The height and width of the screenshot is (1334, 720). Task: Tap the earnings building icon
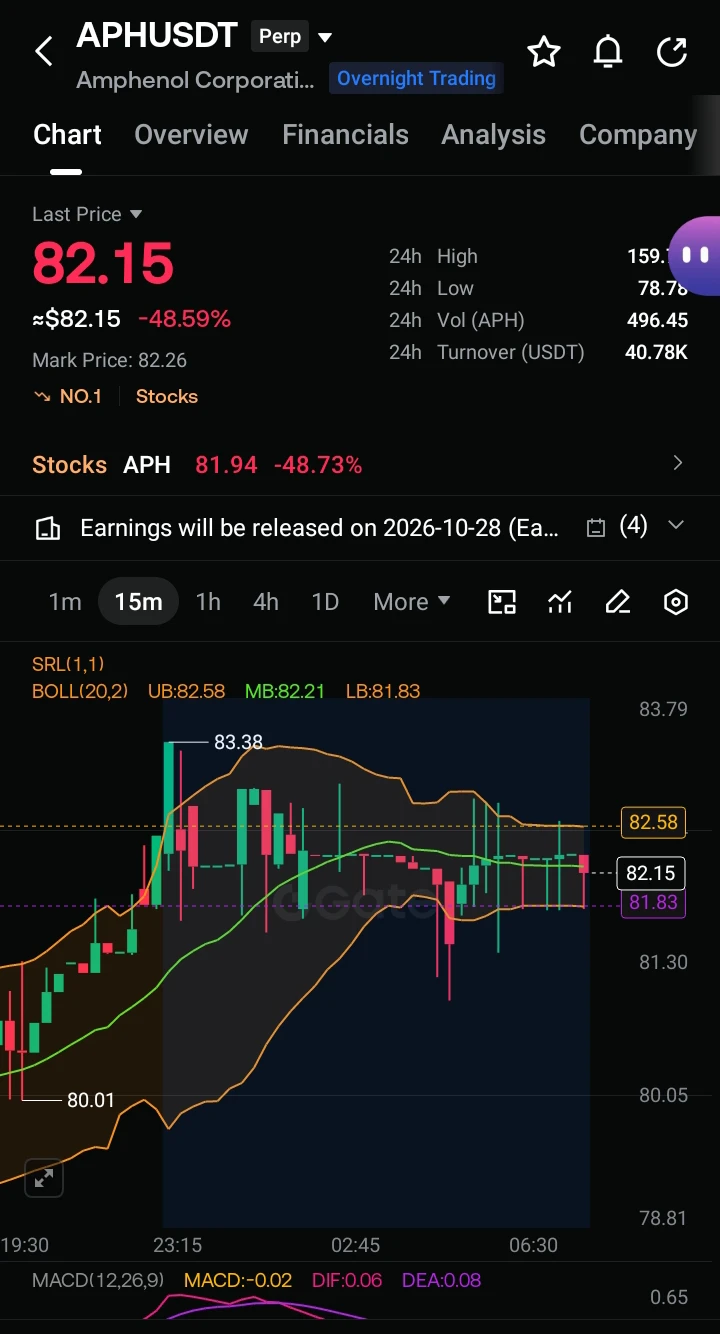47,528
